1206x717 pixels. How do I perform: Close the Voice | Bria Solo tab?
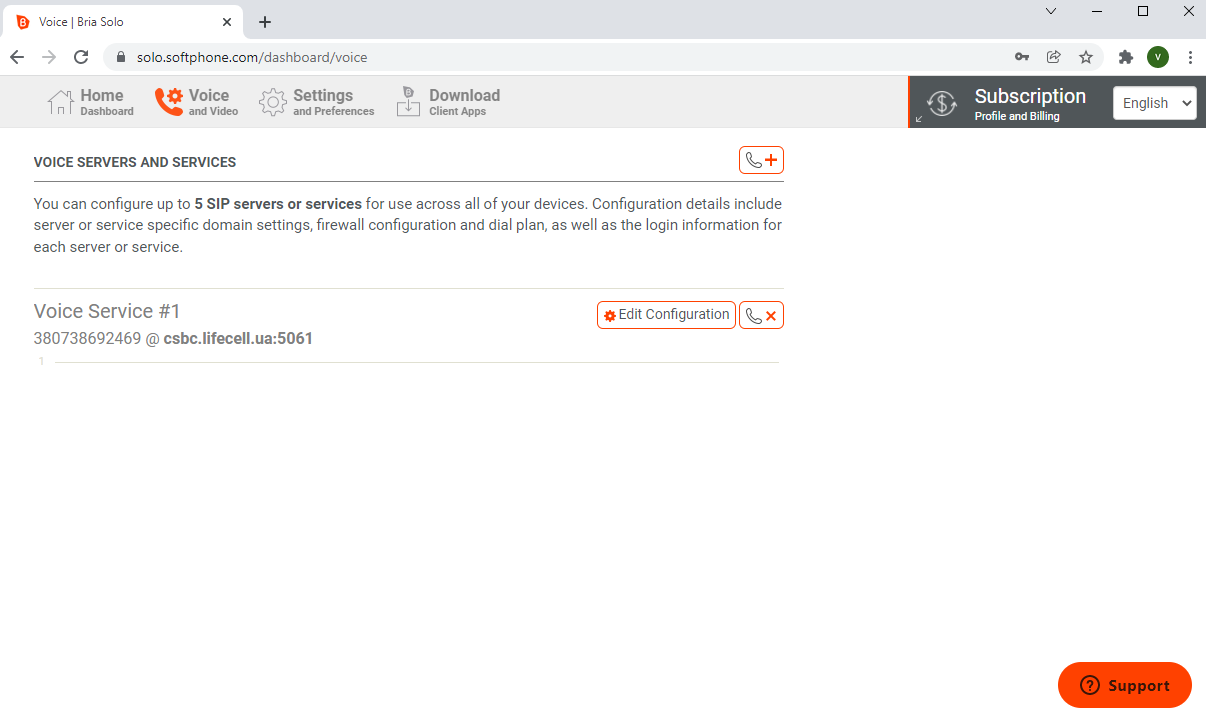(227, 22)
